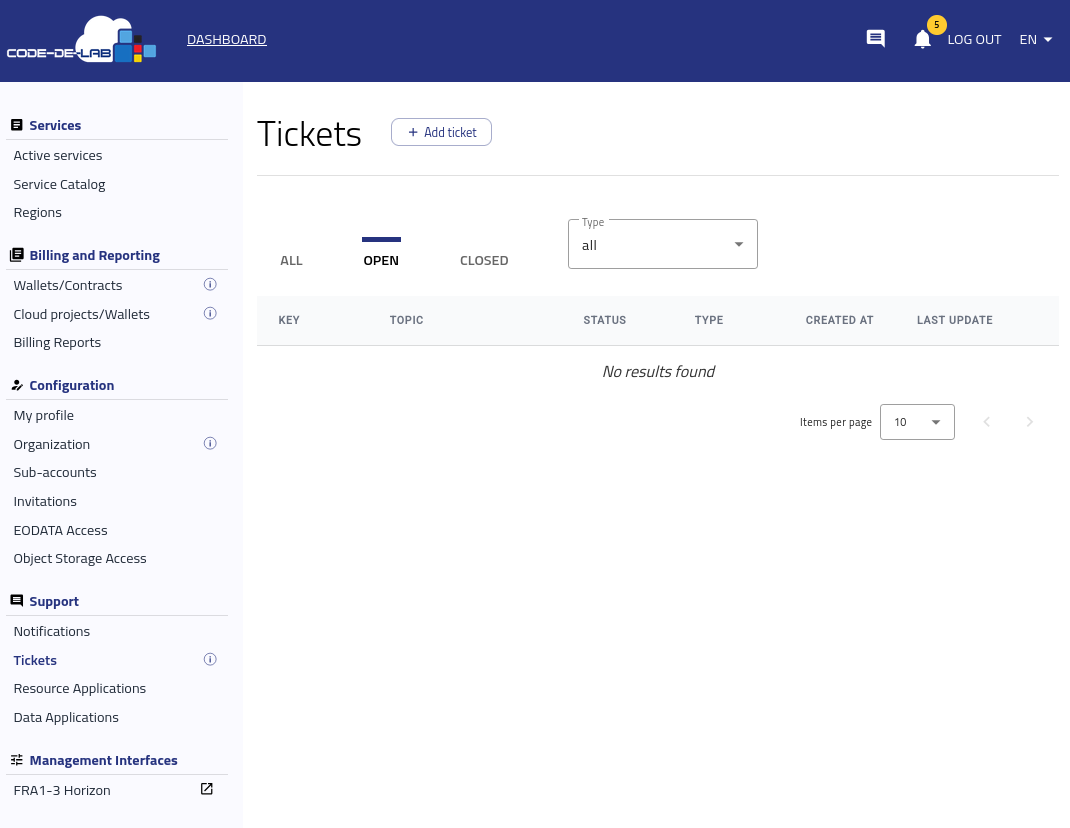Click the TYPE column header
Image resolution: width=1070 pixels, height=828 pixels.
point(709,320)
